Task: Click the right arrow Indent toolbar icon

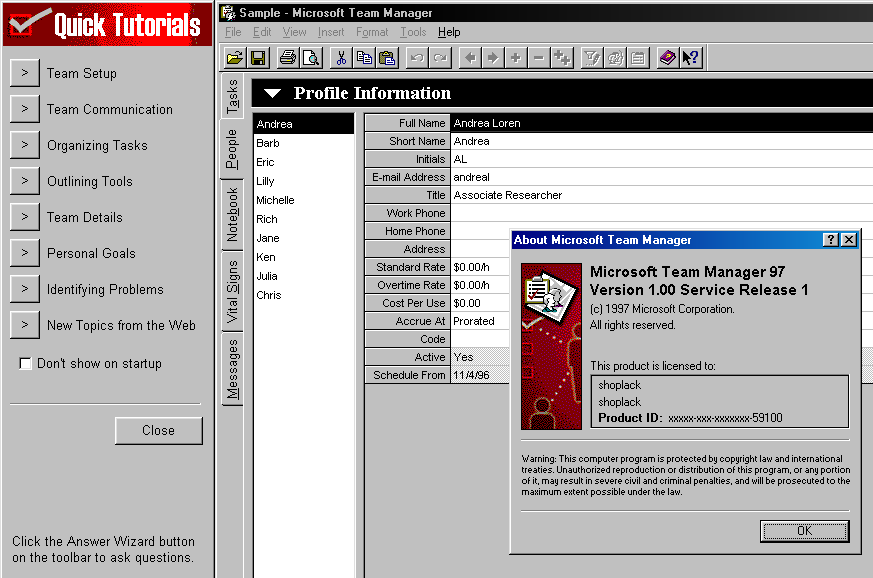Action: coord(493,58)
